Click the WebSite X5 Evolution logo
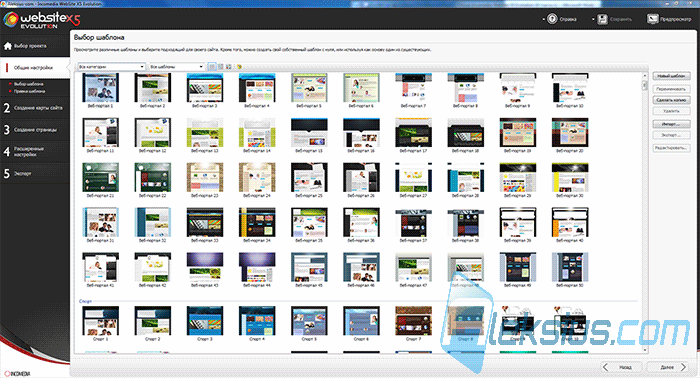Image resolution: width=700 pixels, height=378 pixels. click(42, 20)
